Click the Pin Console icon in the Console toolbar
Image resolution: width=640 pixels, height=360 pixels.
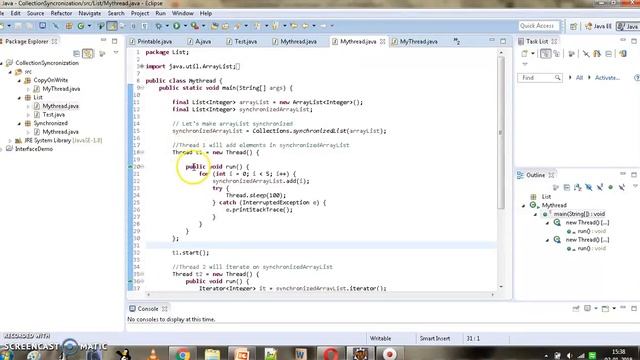(x=576, y=308)
